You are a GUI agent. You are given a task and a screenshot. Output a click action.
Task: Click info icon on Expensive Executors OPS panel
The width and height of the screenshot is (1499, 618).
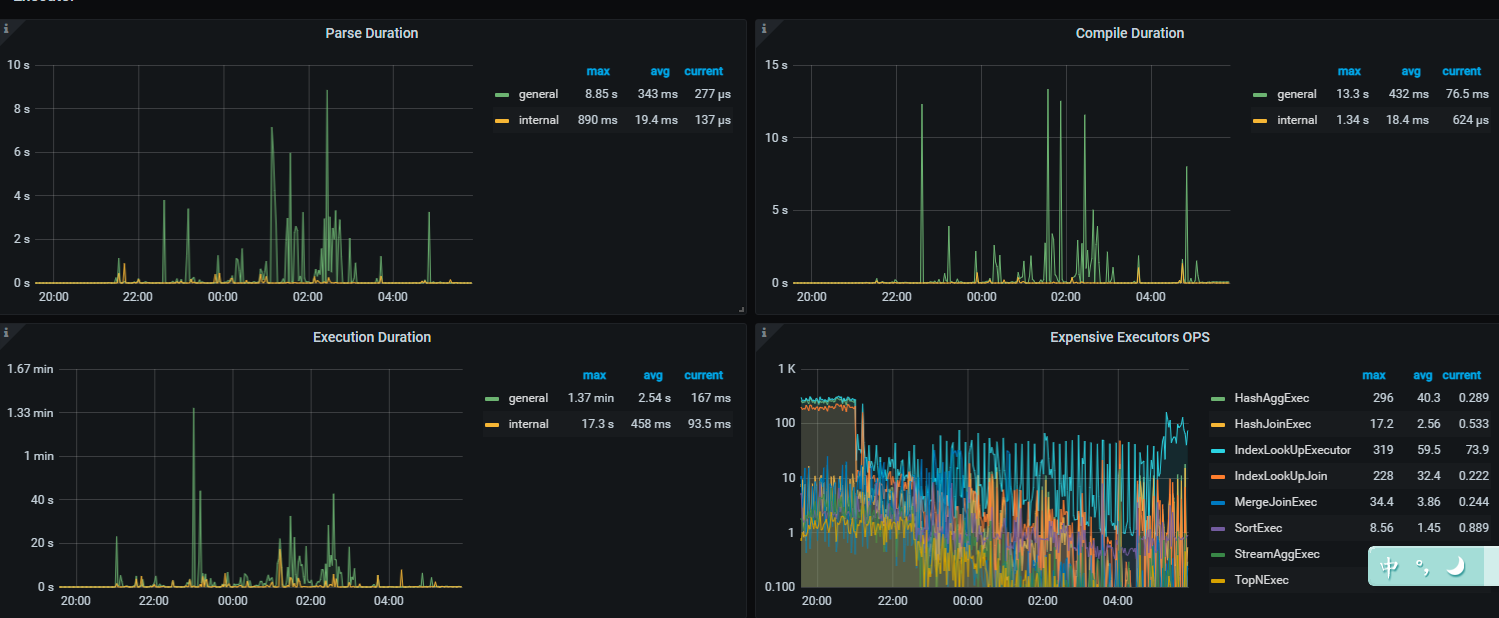coord(764,332)
